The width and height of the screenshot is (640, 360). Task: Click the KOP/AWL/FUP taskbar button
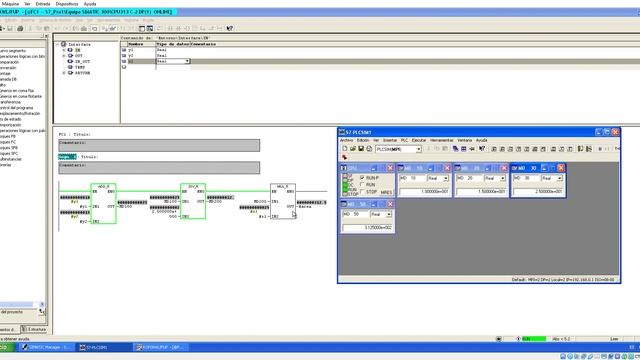(161, 347)
